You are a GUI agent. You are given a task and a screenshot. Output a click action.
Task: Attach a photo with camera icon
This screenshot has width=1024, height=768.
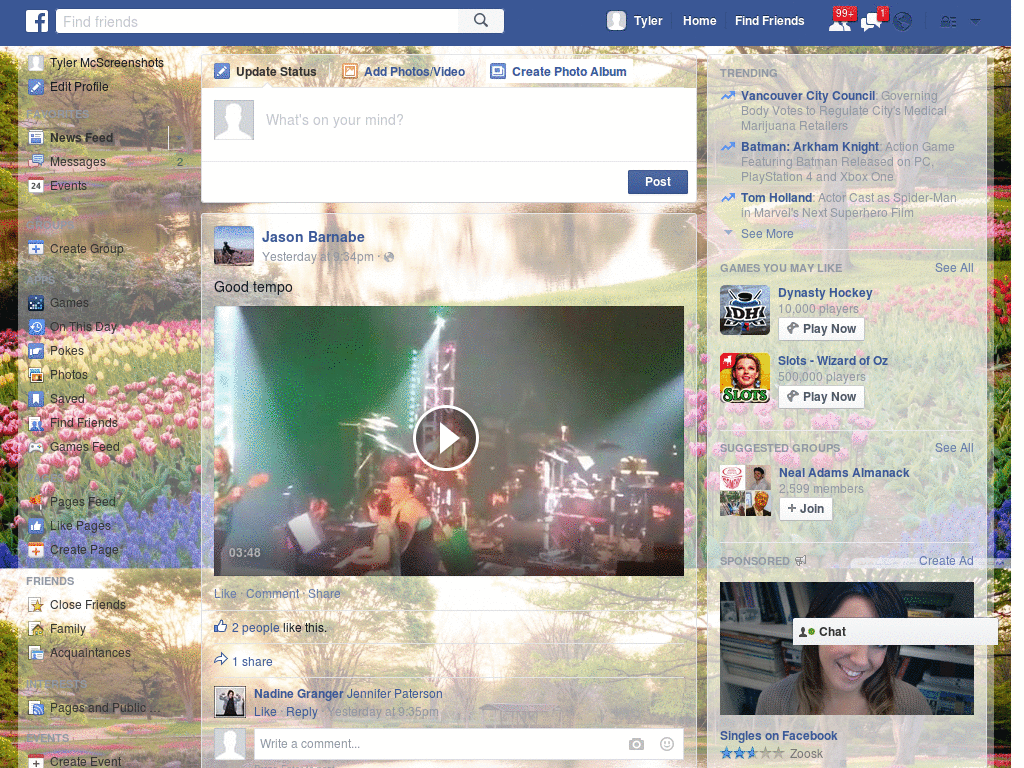click(x=636, y=744)
